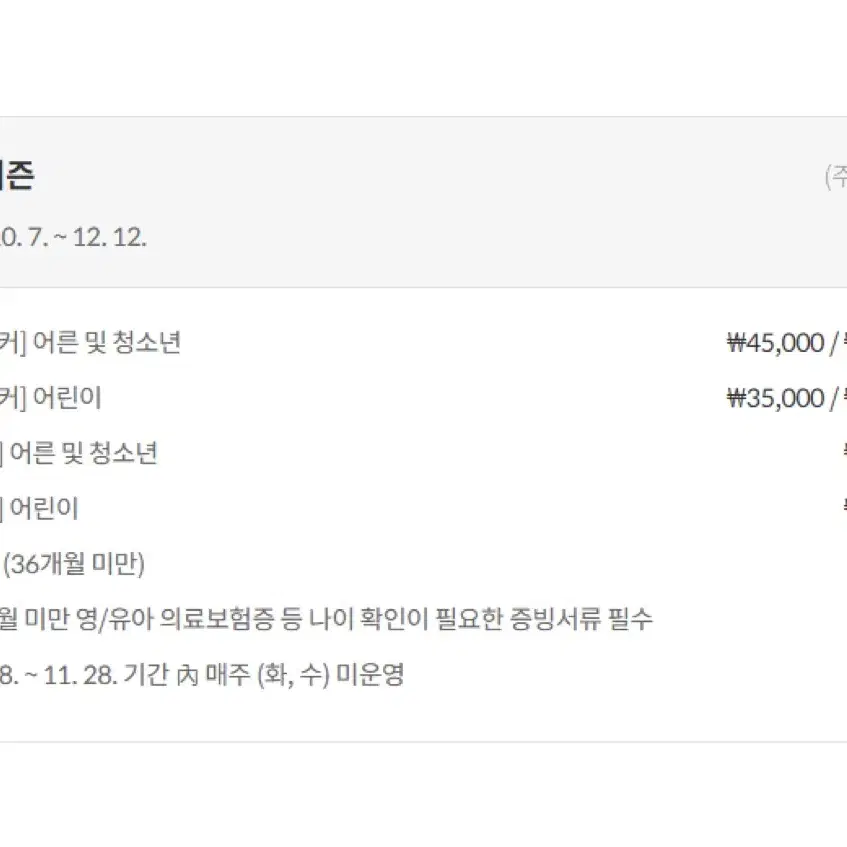847x847 pixels.
Task: Click the season date range ending 12. 12.
Action: 73,238
